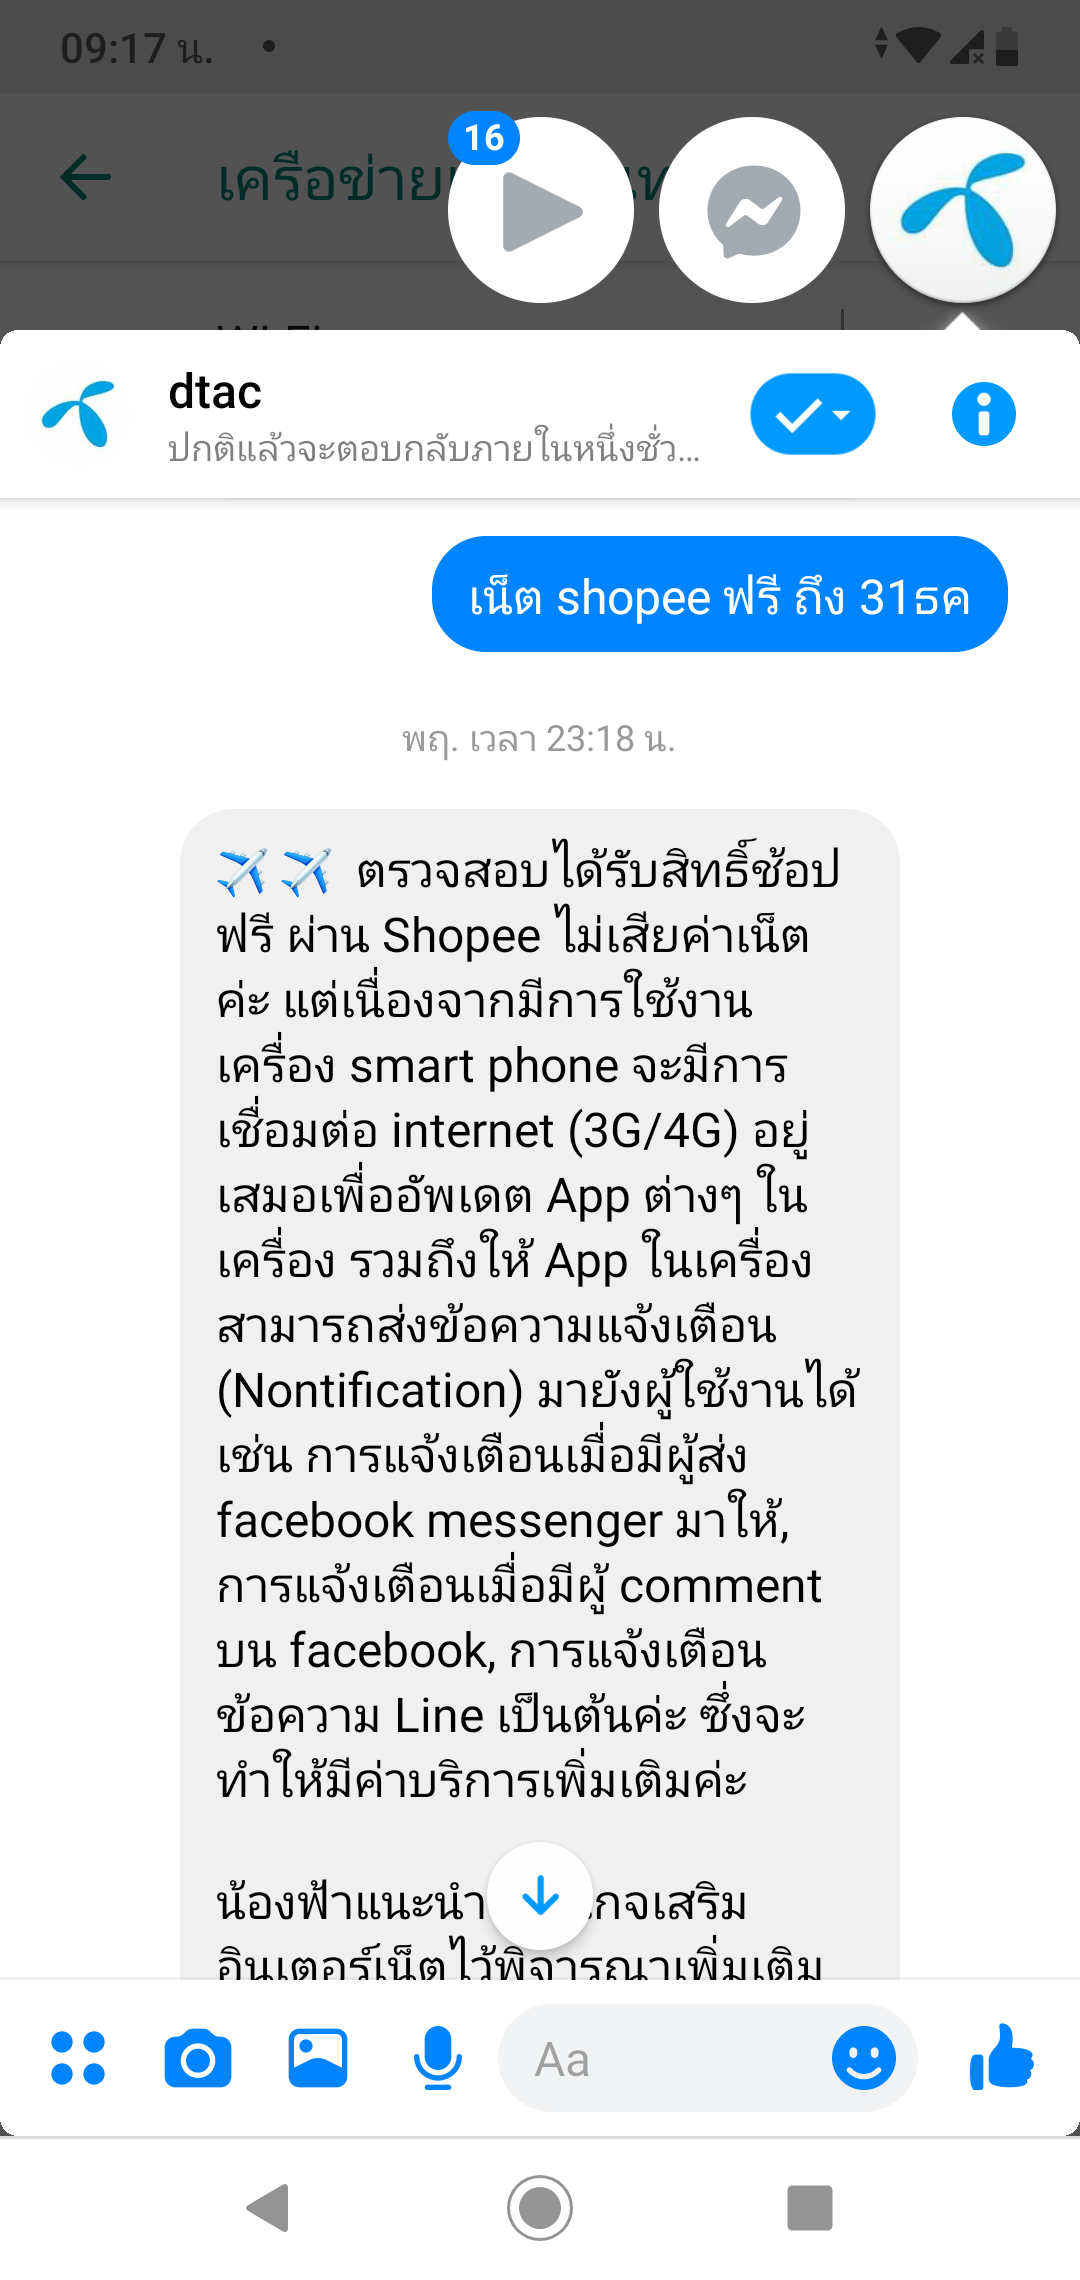Tap the dtac page name title
Screen dimensions: 1080x2280
tap(215, 391)
